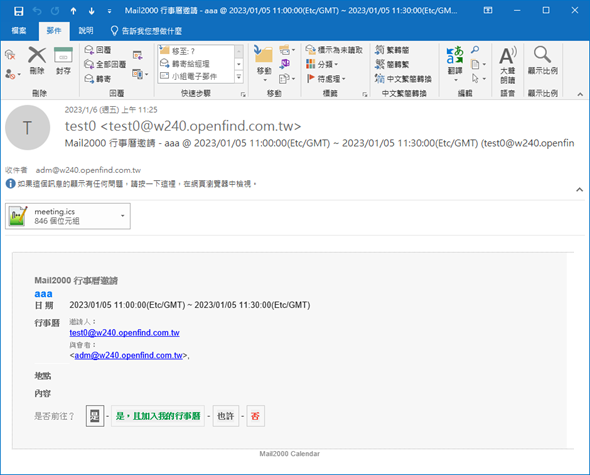Viewport: 590px width, 475px height.
Task: Open the meeting.ics attachment dropdown arrow
Action: (123, 216)
